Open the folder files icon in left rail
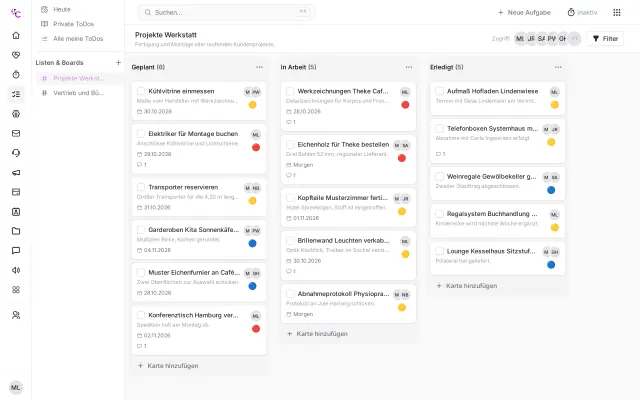The width and height of the screenshot is (640, 400). click(16, 231)
